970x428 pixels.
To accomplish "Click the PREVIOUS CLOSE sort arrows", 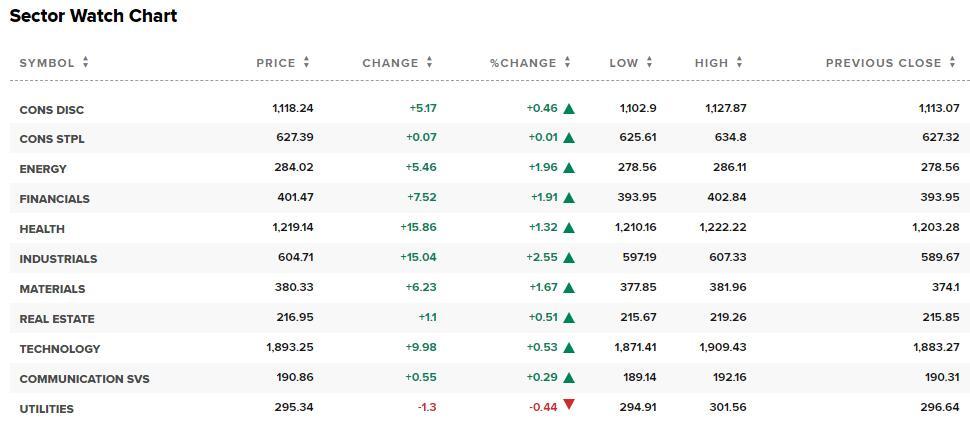I will (x=953, y=62).
